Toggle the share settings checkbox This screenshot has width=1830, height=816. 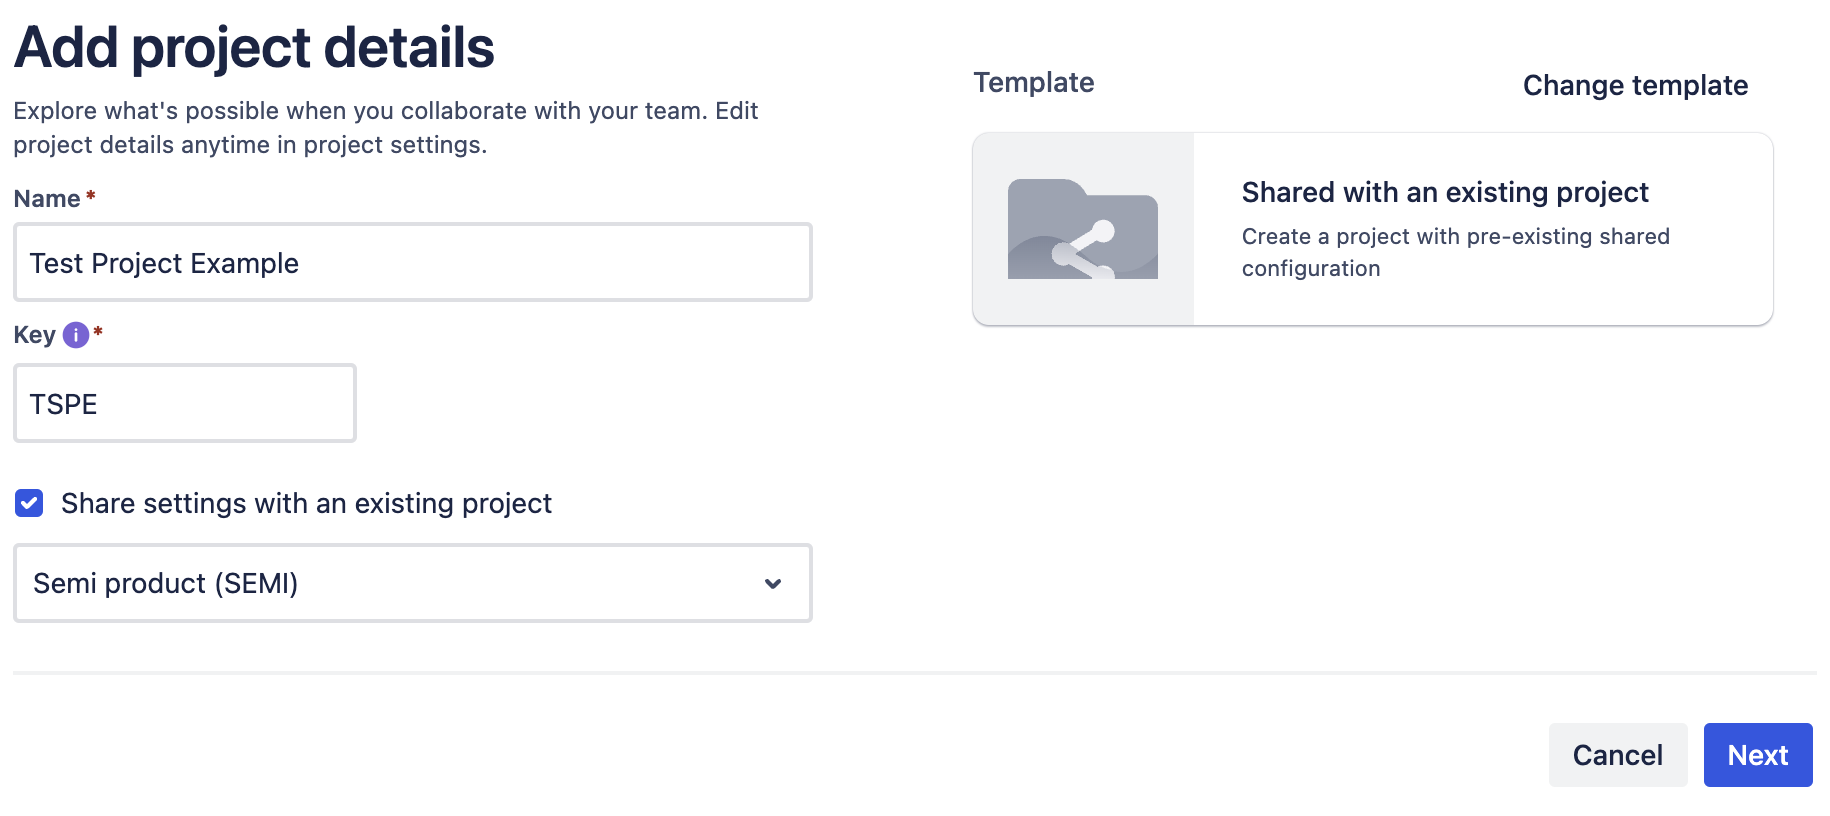click(x=30, y=503)
